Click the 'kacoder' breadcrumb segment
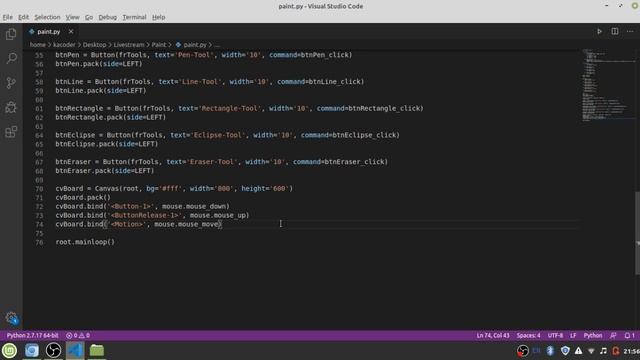This screenshot has width=640, height=360. [64, 45]
